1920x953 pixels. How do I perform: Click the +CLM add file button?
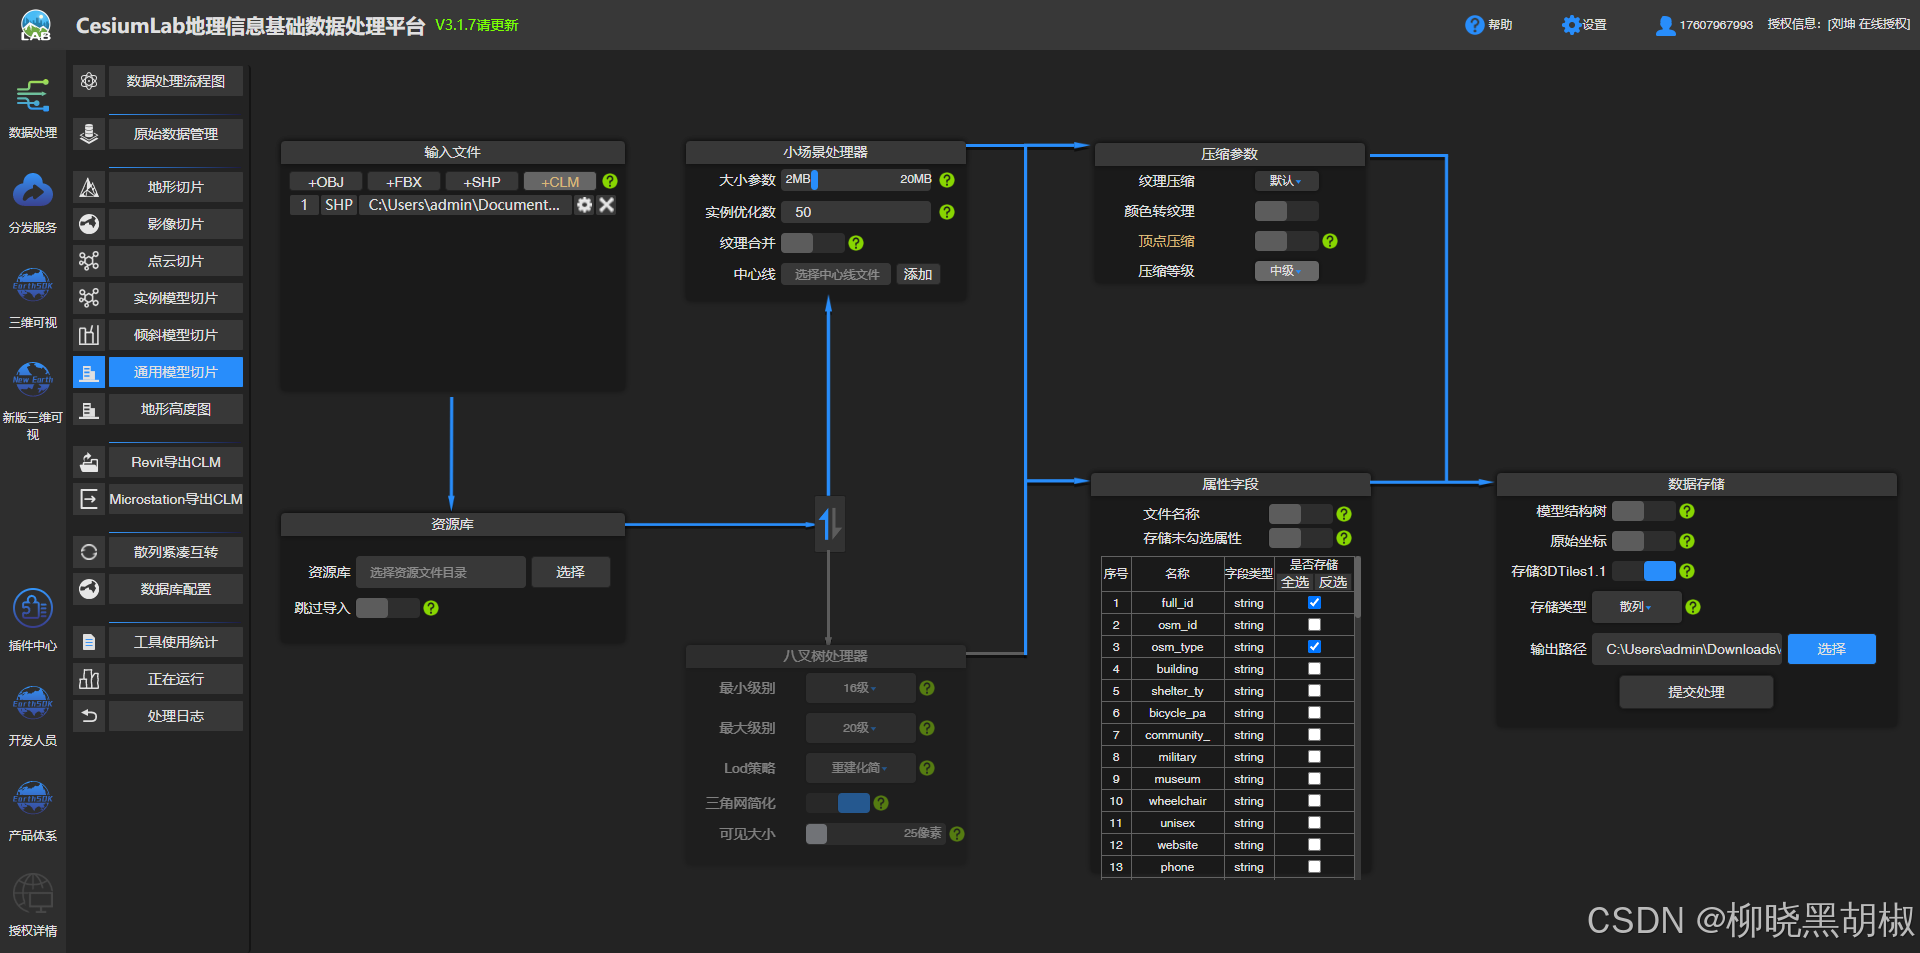click(x=560, y=182)
